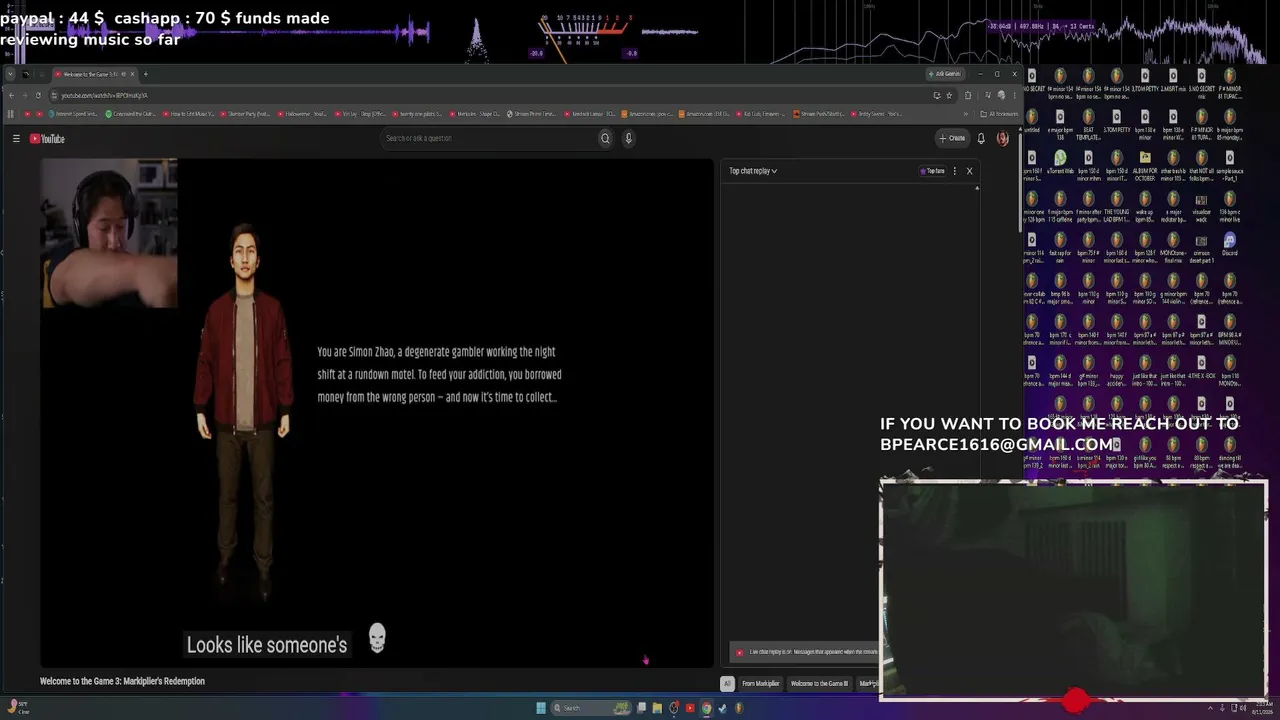Start voice search with the microphone icon
This screenshot has height=720, width=1280.
629,139
